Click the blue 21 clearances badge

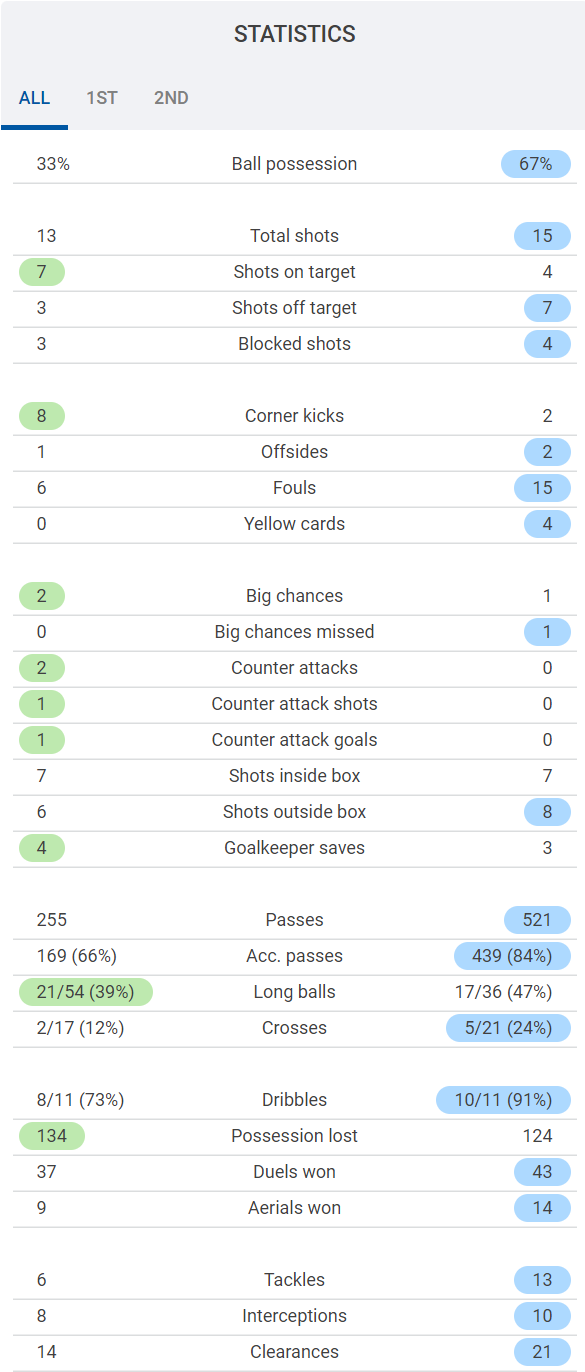point(542,1352)
